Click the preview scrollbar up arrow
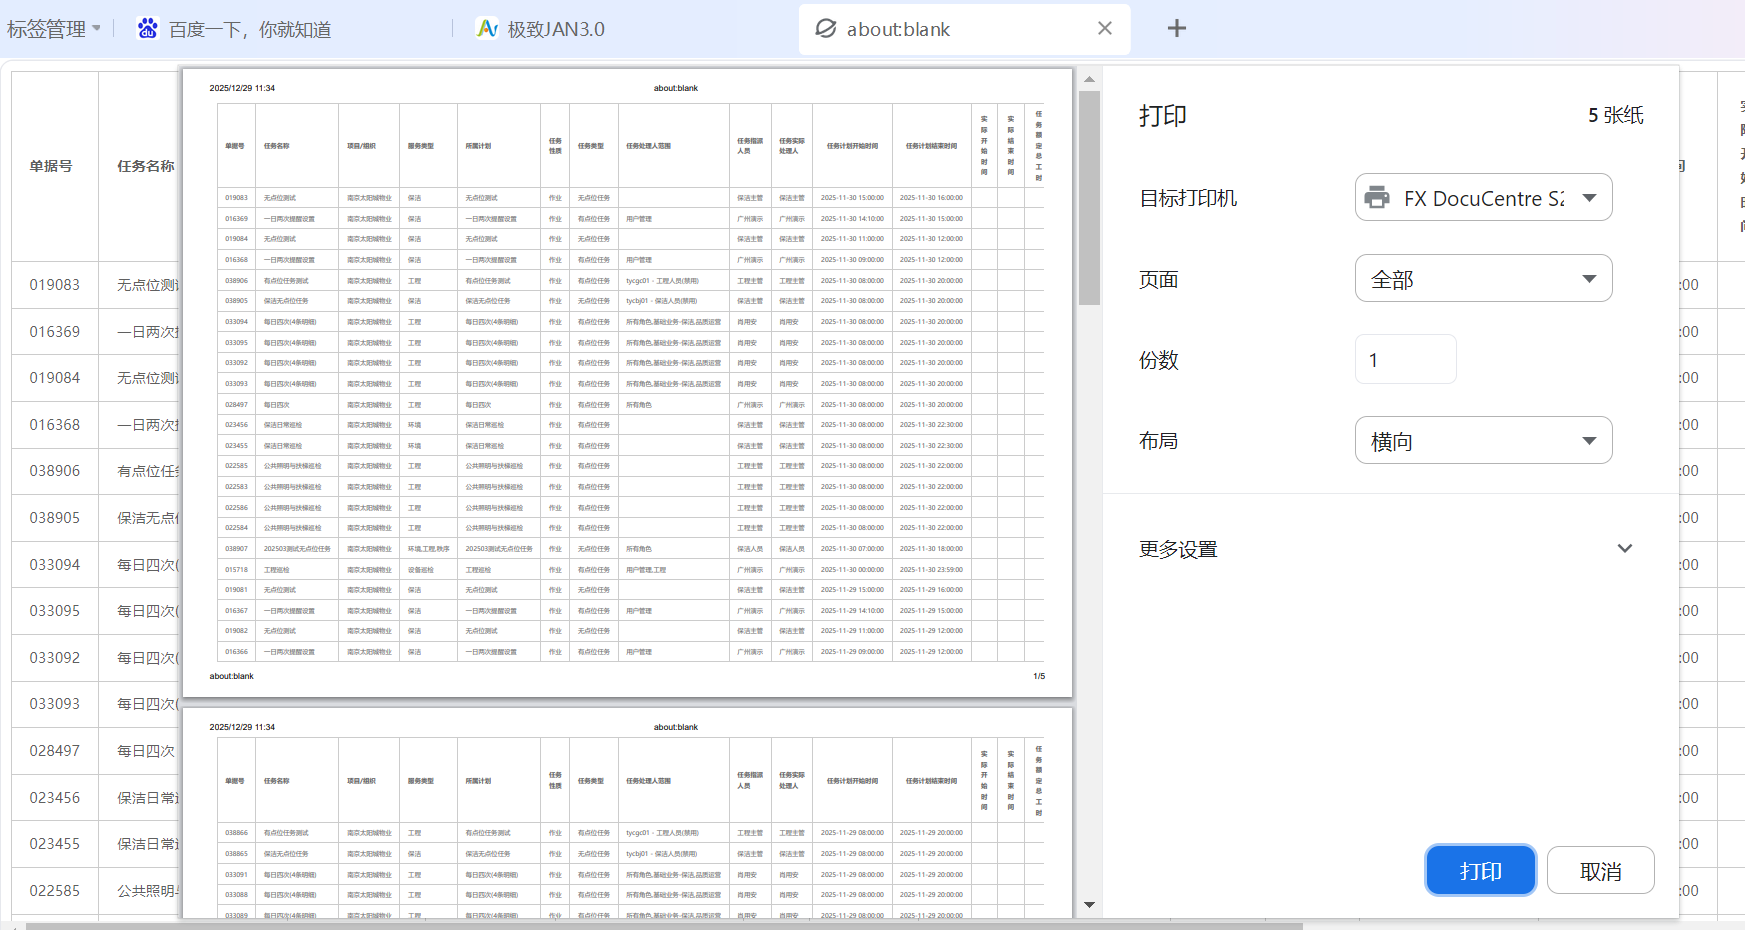This screenshot has width=1745, height=930. 1090,78
